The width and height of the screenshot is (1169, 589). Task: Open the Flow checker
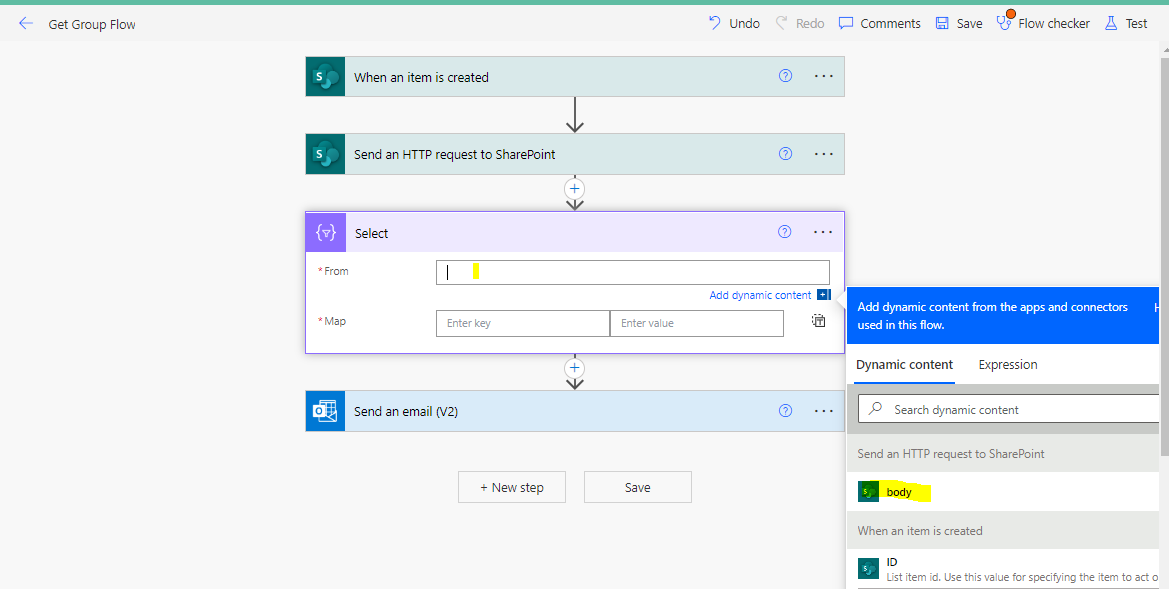pyautogui.click(x=1043, y=22)
